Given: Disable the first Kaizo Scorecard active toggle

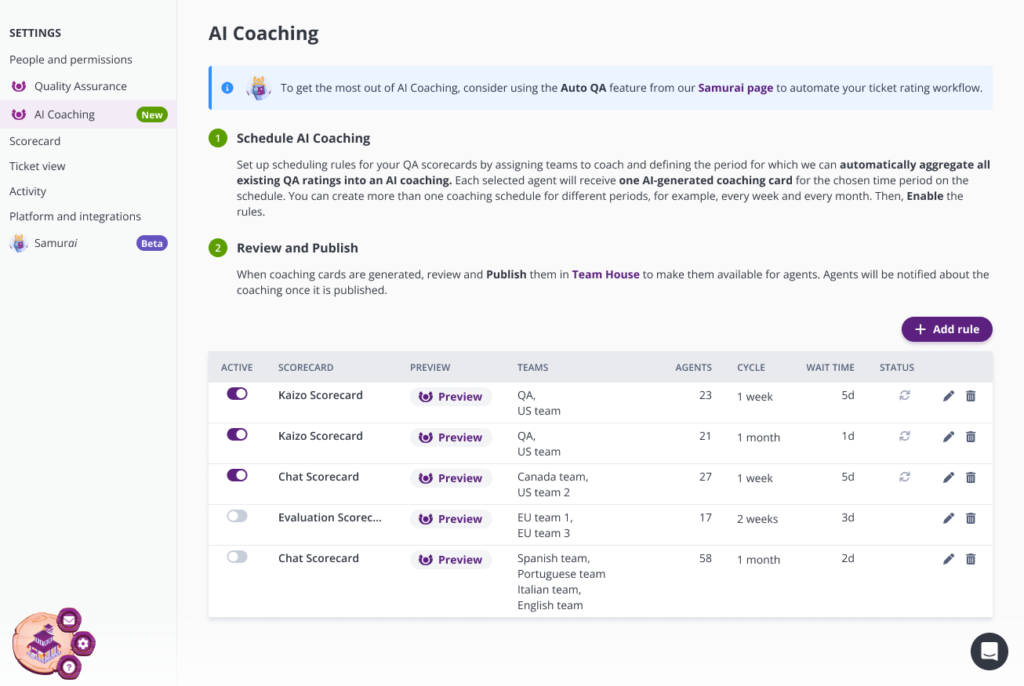Looking at the screenshot, I should (x=236, y=393).
